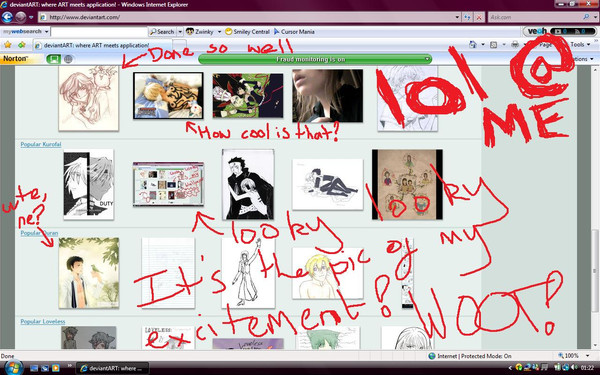Viewport: 600px width, 375px height.
Task: Open the Popular Loveless link
Action: (x=43, y=321)
